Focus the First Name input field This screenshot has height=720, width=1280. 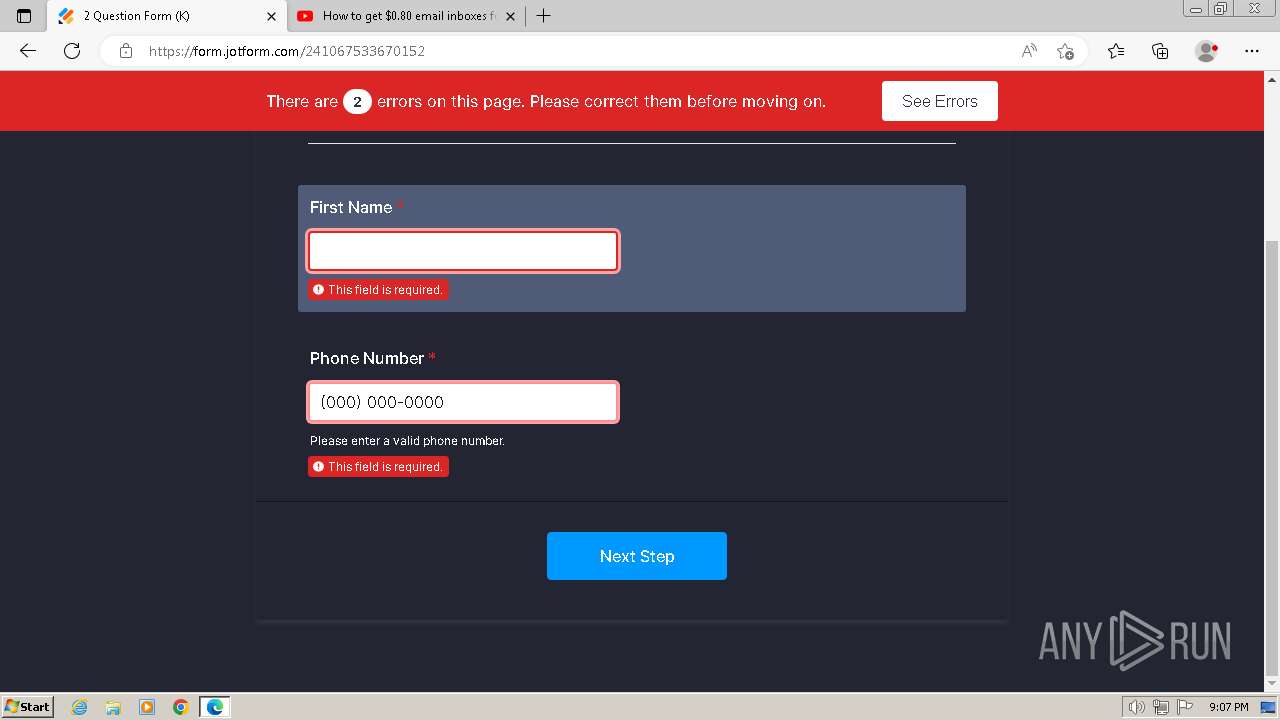[x=463, y=251]
